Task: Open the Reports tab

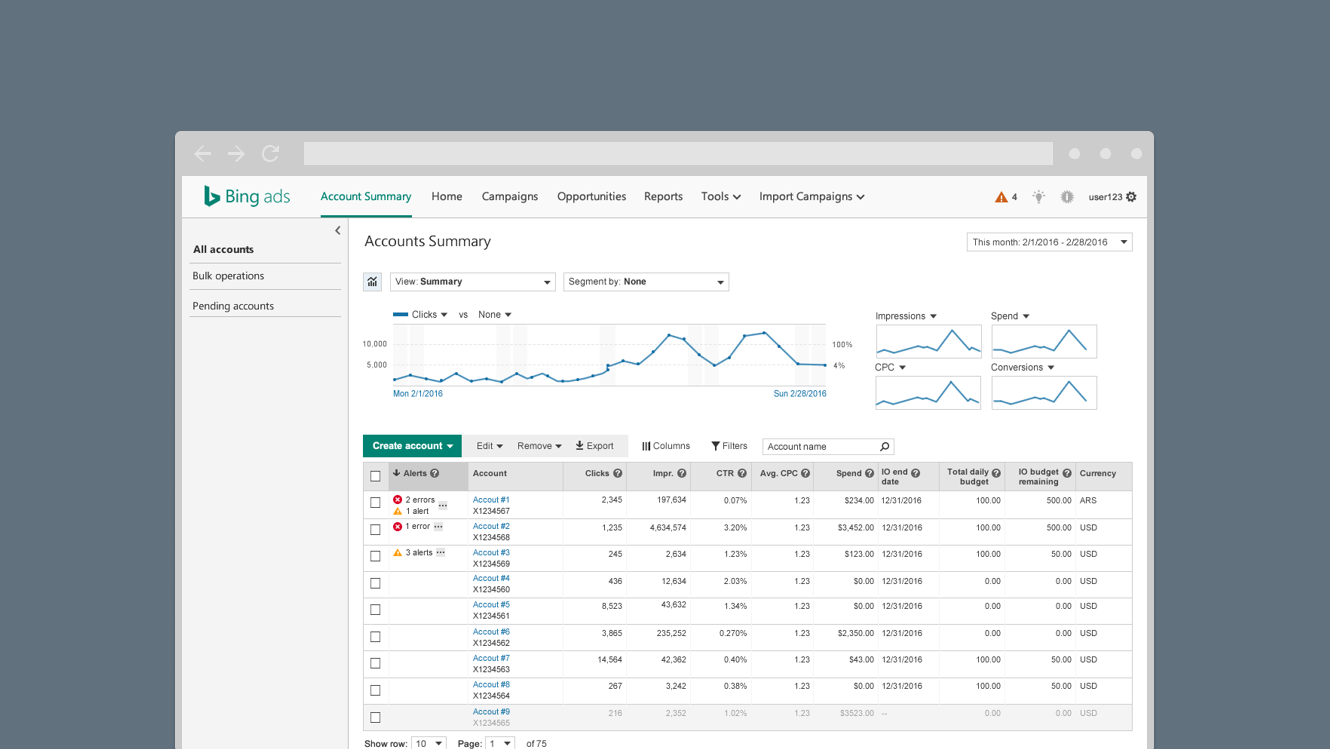Action: coord(663,197)
